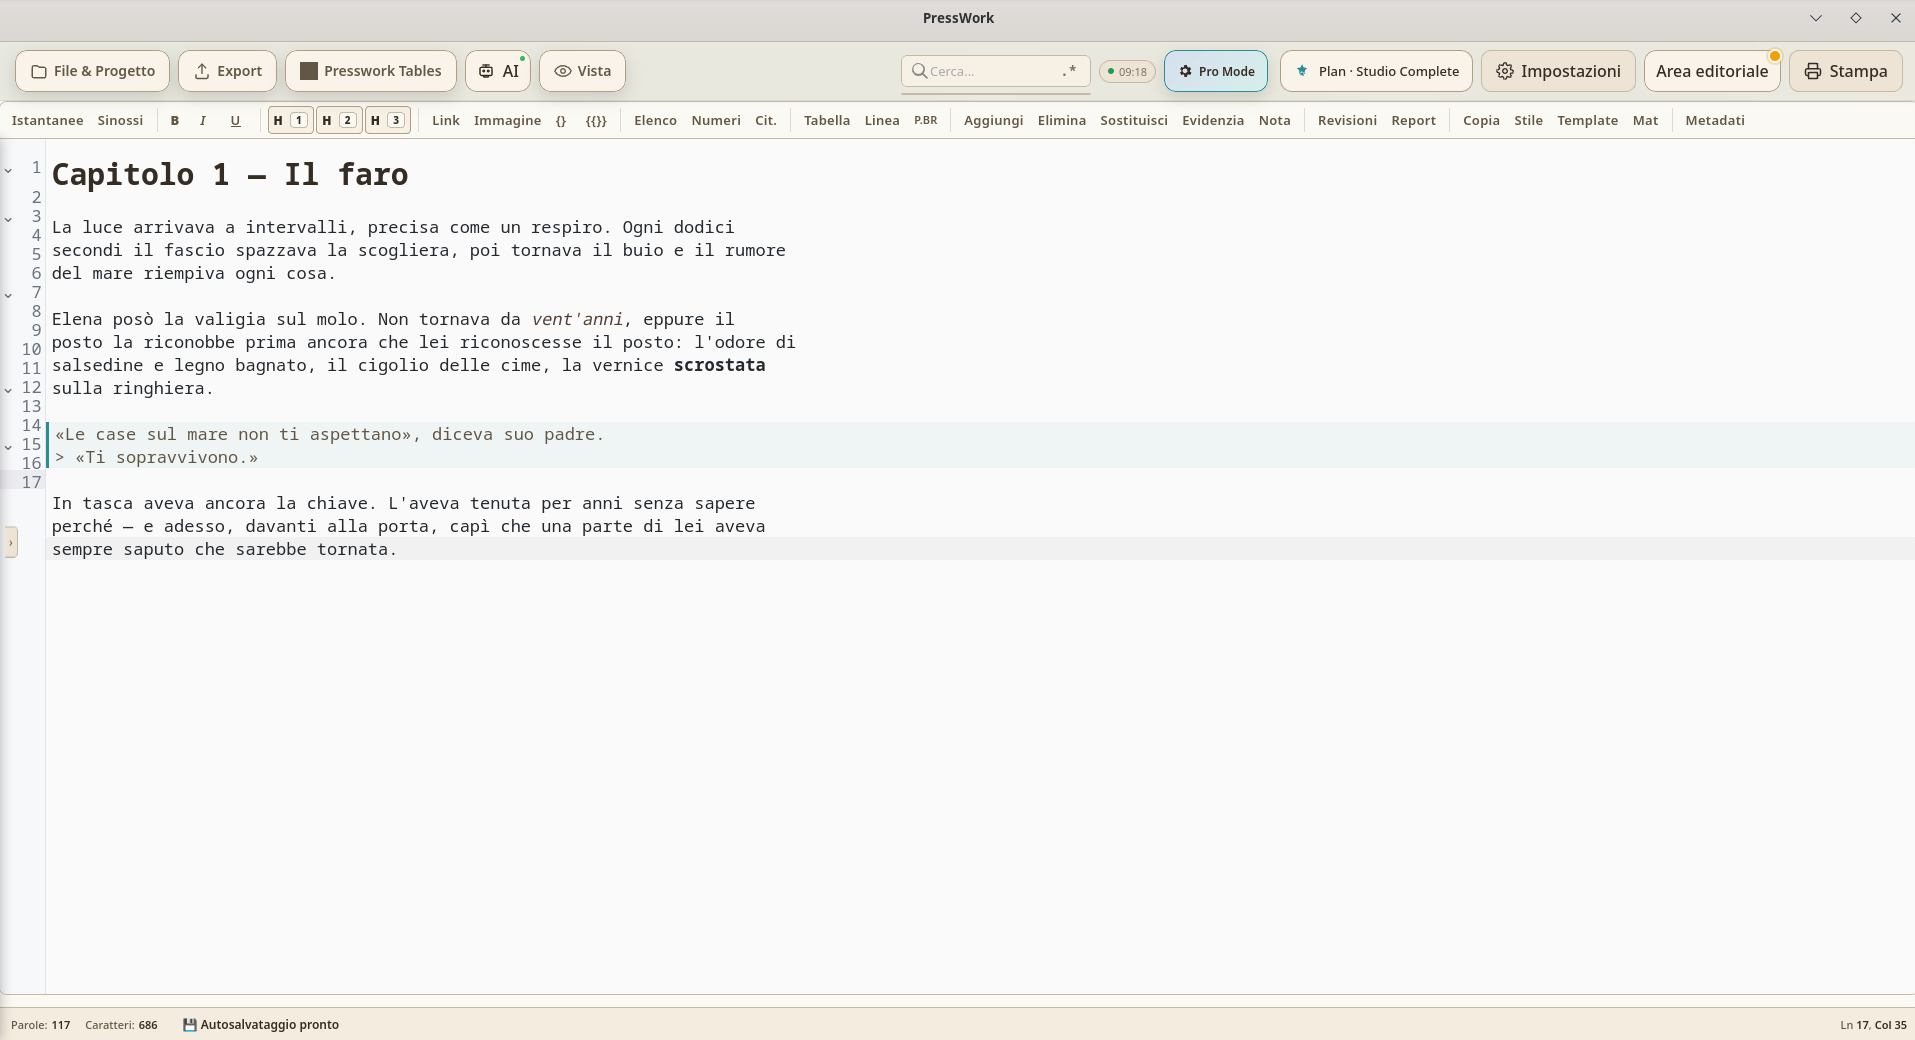Apply Heading 2 style

click(339, 120)
